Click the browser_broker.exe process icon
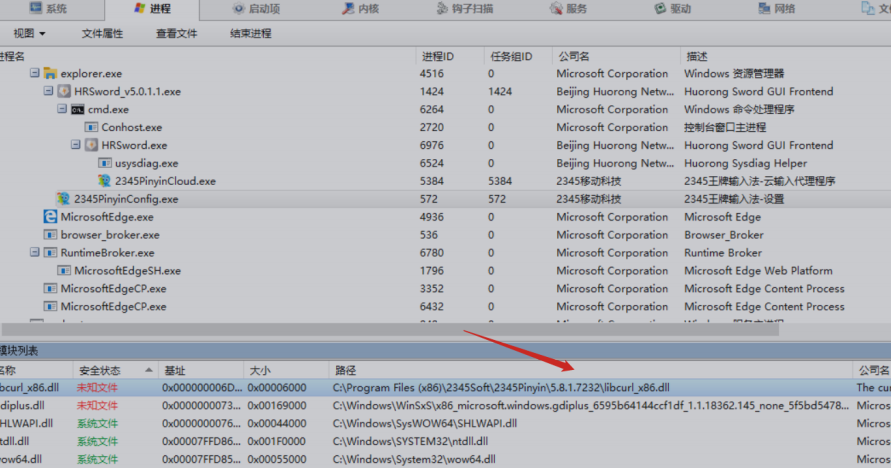891x468 pixels. [51, 235]
